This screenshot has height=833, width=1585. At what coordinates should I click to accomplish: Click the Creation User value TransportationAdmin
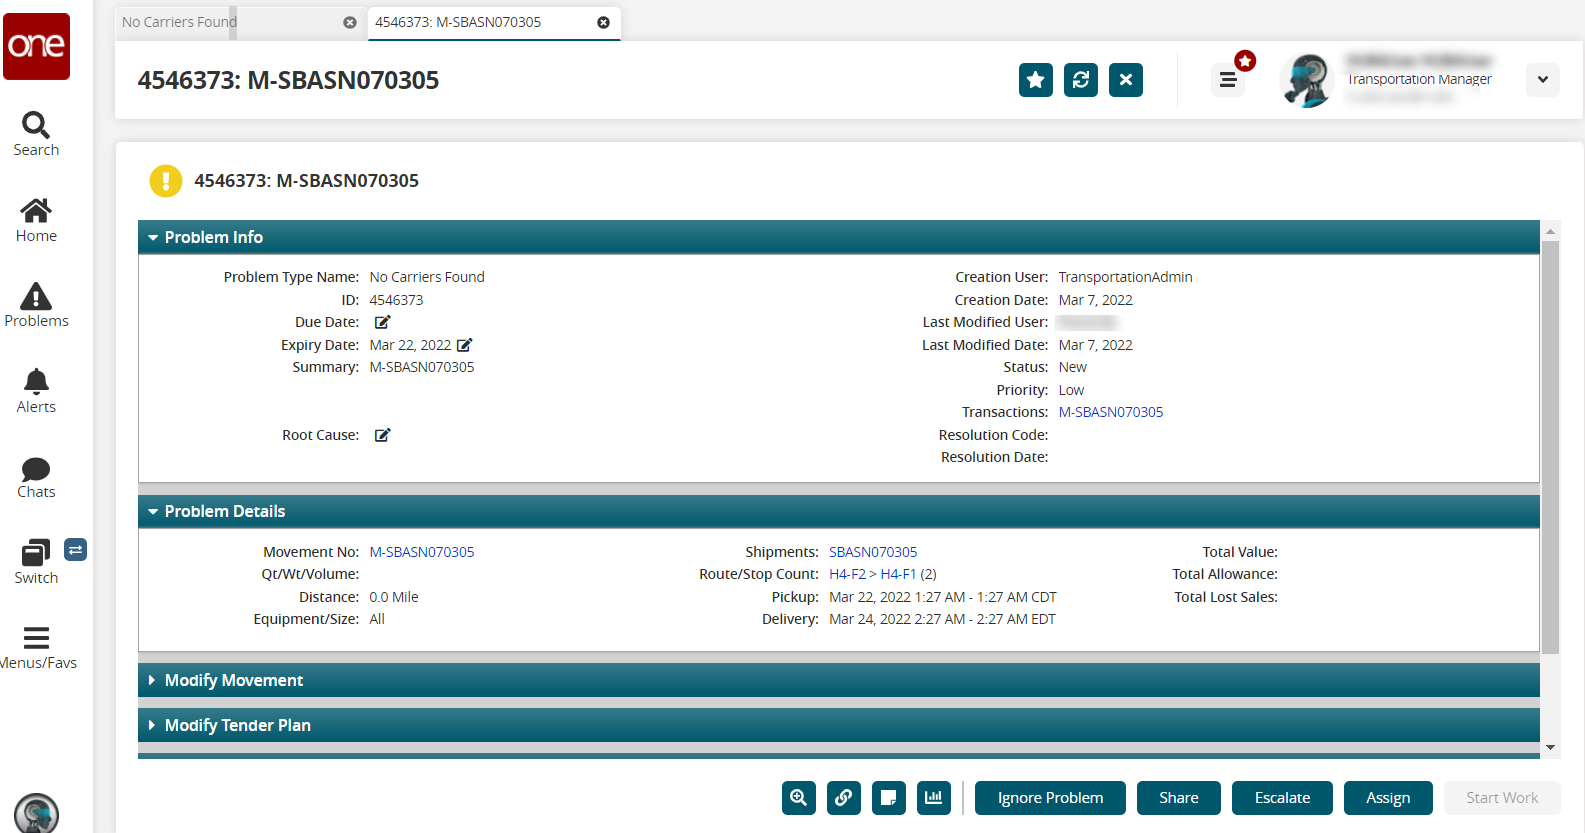1125,277
